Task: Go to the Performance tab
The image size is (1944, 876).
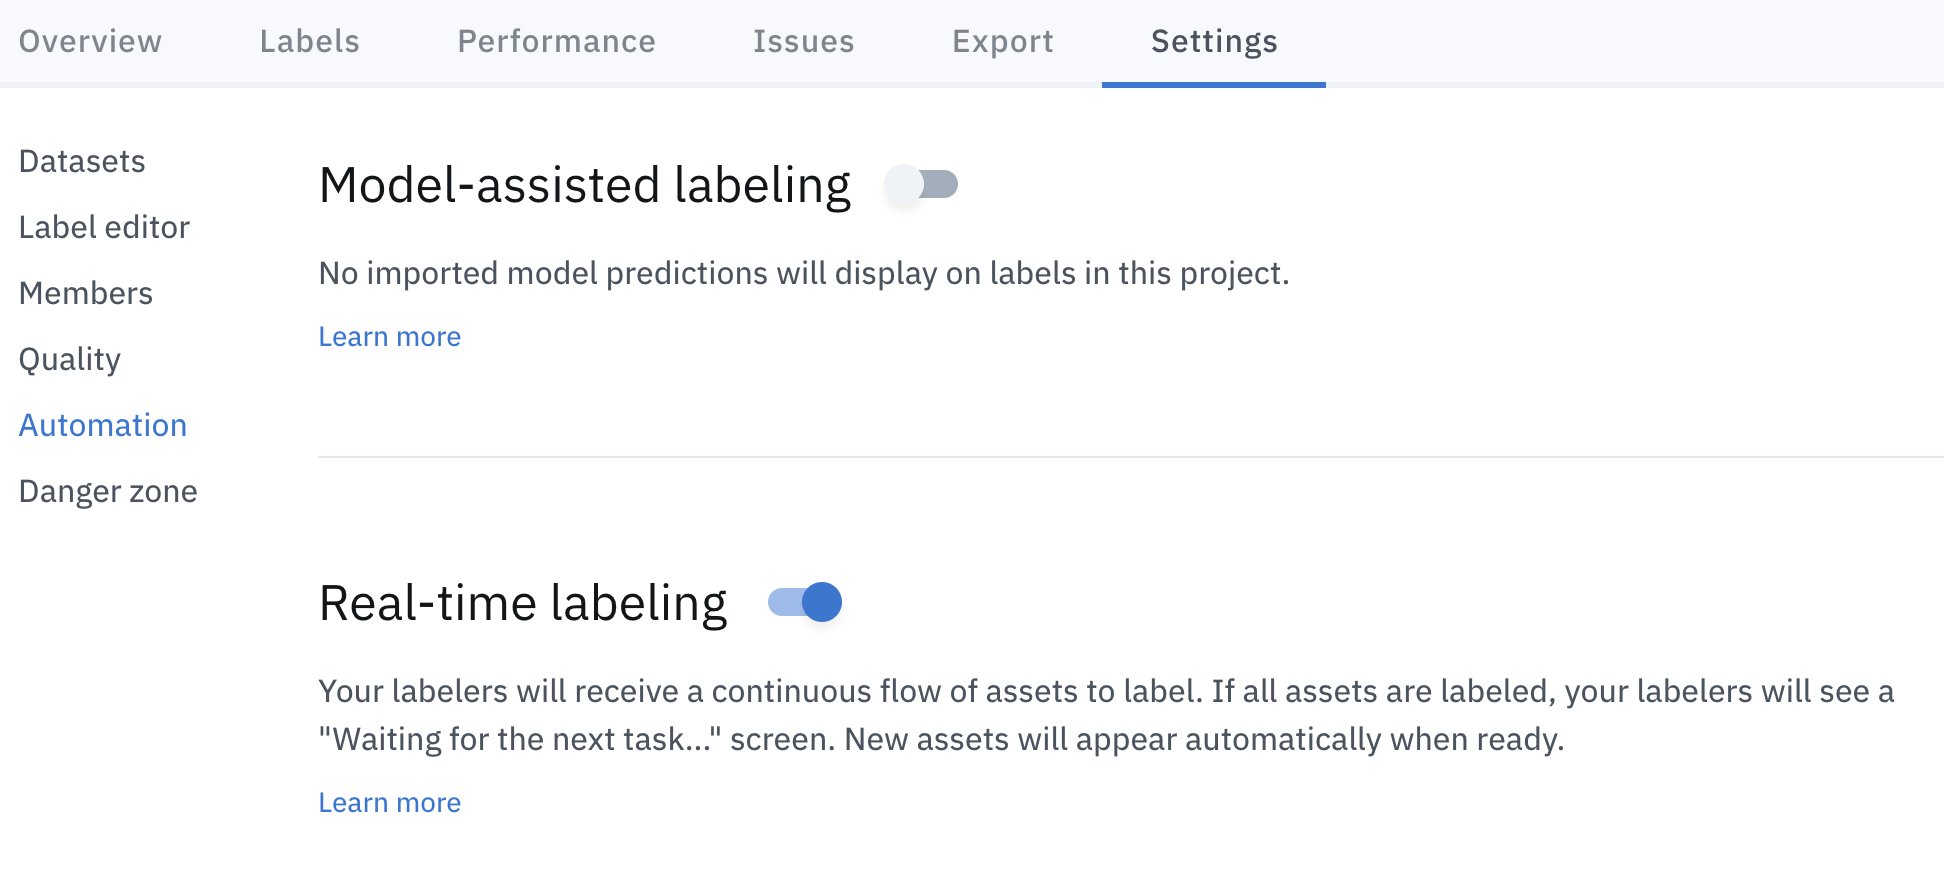Action: 556,41
